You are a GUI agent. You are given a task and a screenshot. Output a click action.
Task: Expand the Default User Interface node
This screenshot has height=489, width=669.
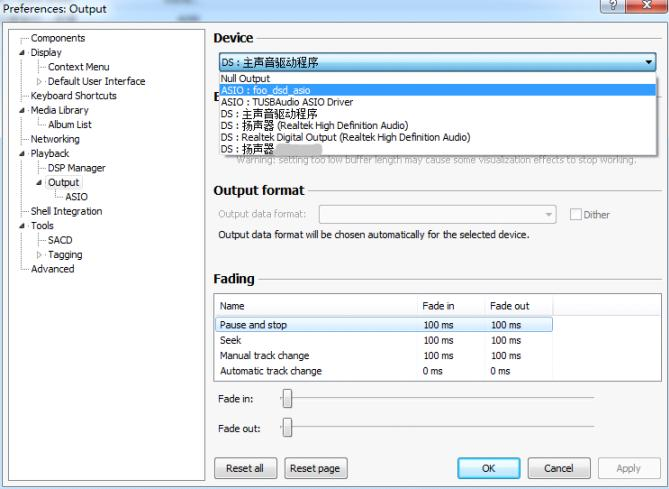(41, 81)
